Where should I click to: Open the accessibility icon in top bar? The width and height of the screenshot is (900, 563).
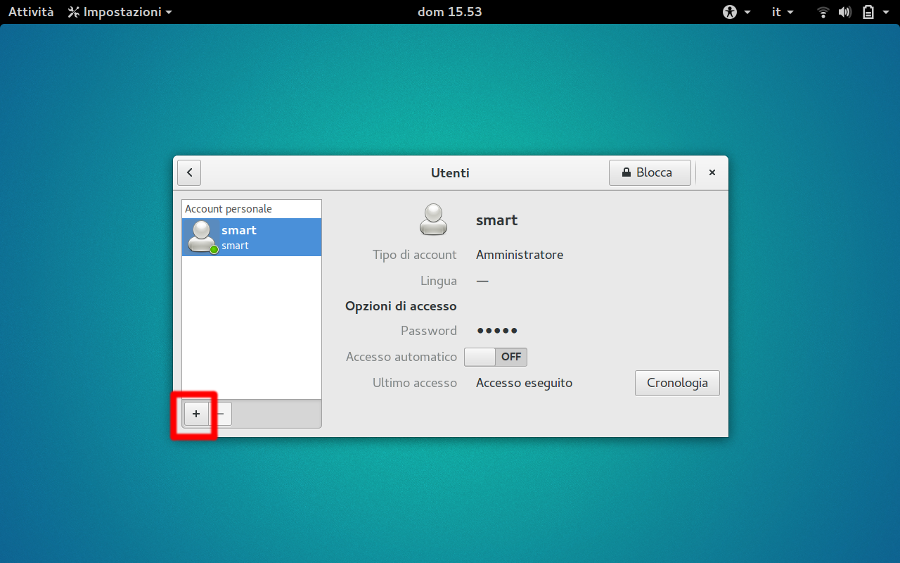729,12
